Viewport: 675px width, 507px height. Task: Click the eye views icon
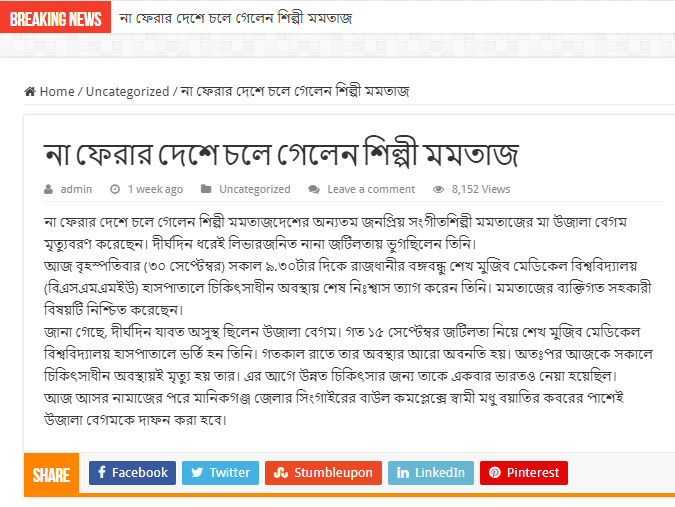(438, 190)
